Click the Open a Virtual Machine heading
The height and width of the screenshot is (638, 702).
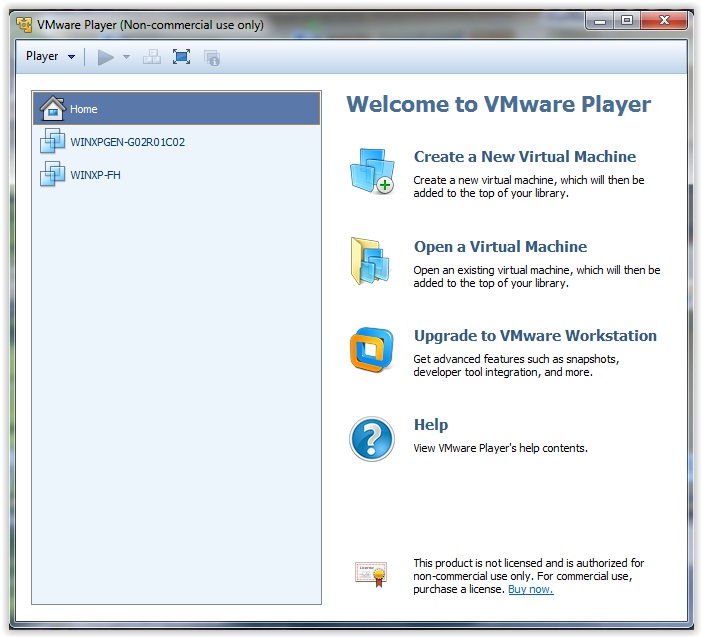tap(500, 247)
